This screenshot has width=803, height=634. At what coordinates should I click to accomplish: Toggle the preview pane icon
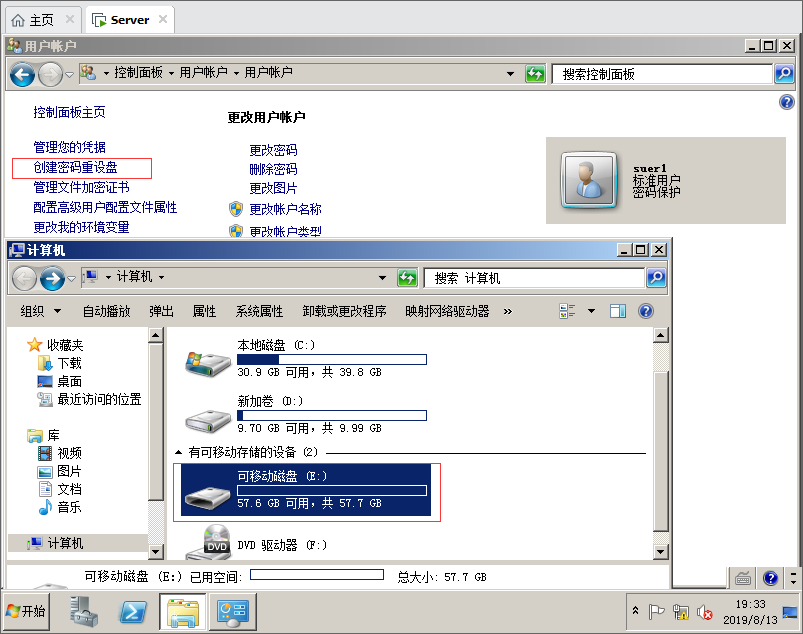(x=617, y=311)
